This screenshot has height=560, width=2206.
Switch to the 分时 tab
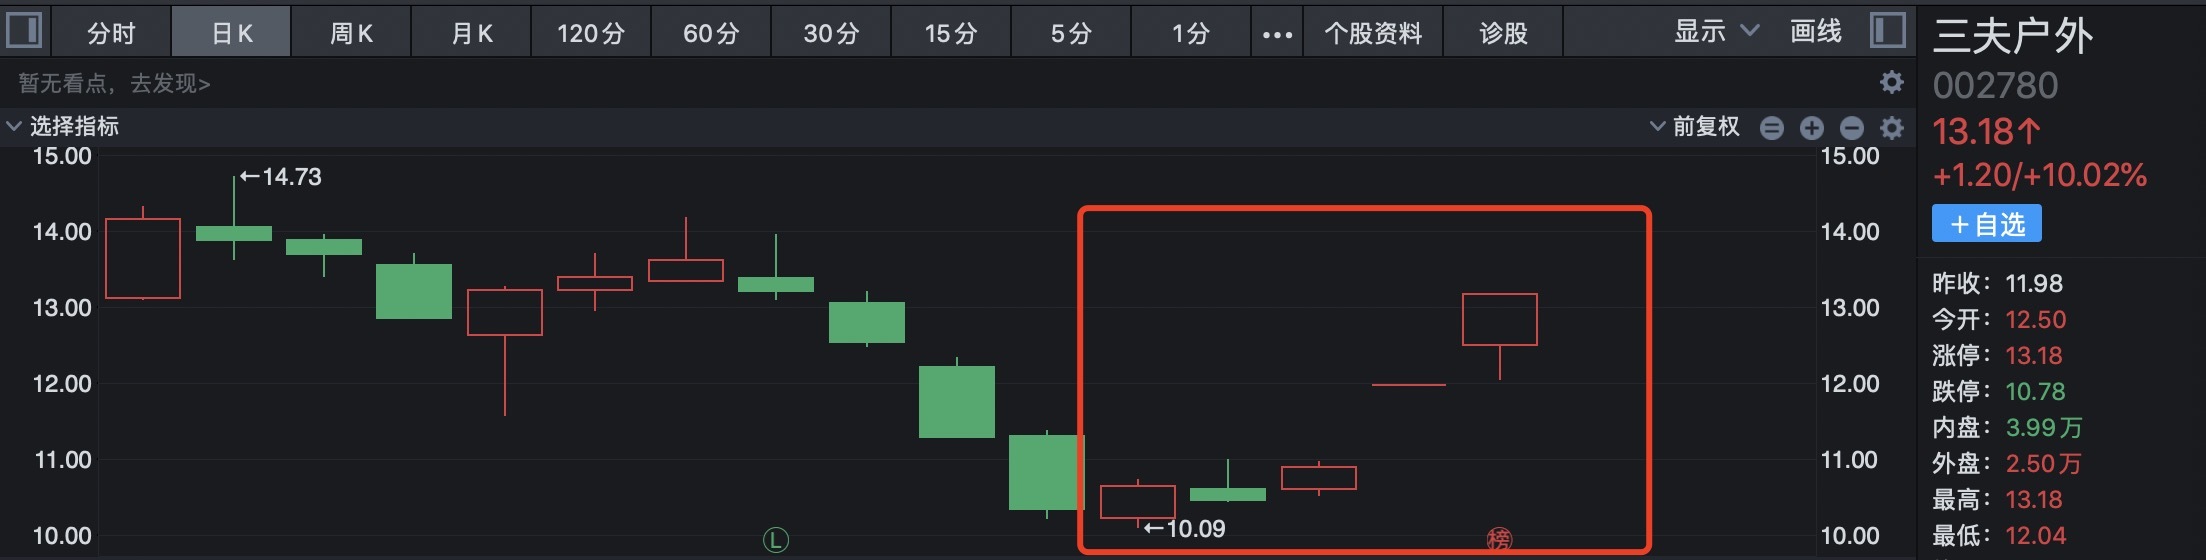click(111, 33)
